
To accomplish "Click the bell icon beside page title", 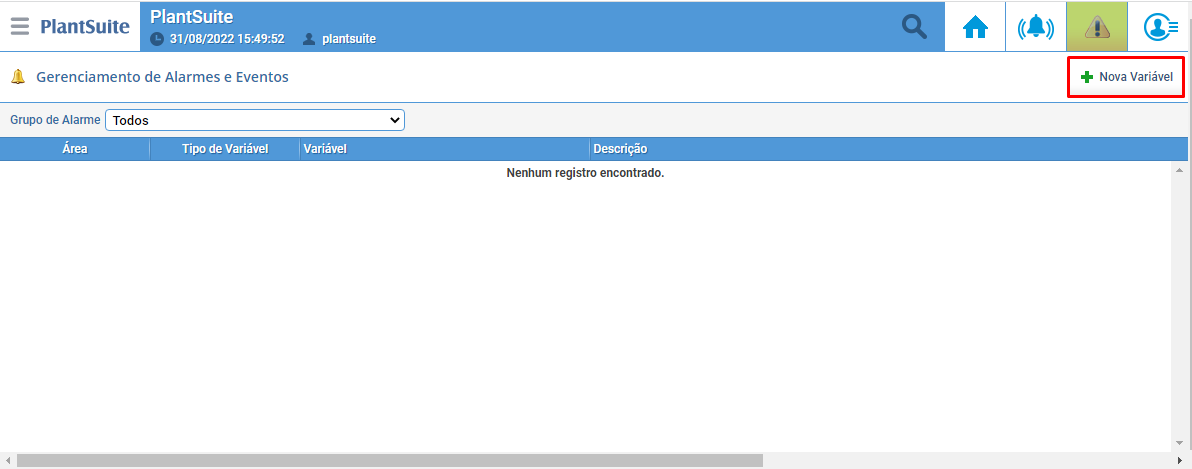I will pyautogui.click(x=18, y=77).
